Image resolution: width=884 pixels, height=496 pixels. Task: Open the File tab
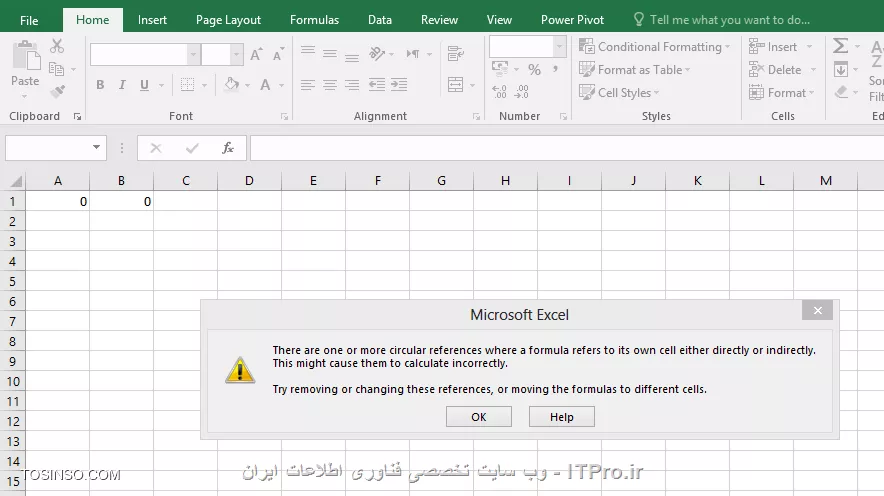coord(29,20)
